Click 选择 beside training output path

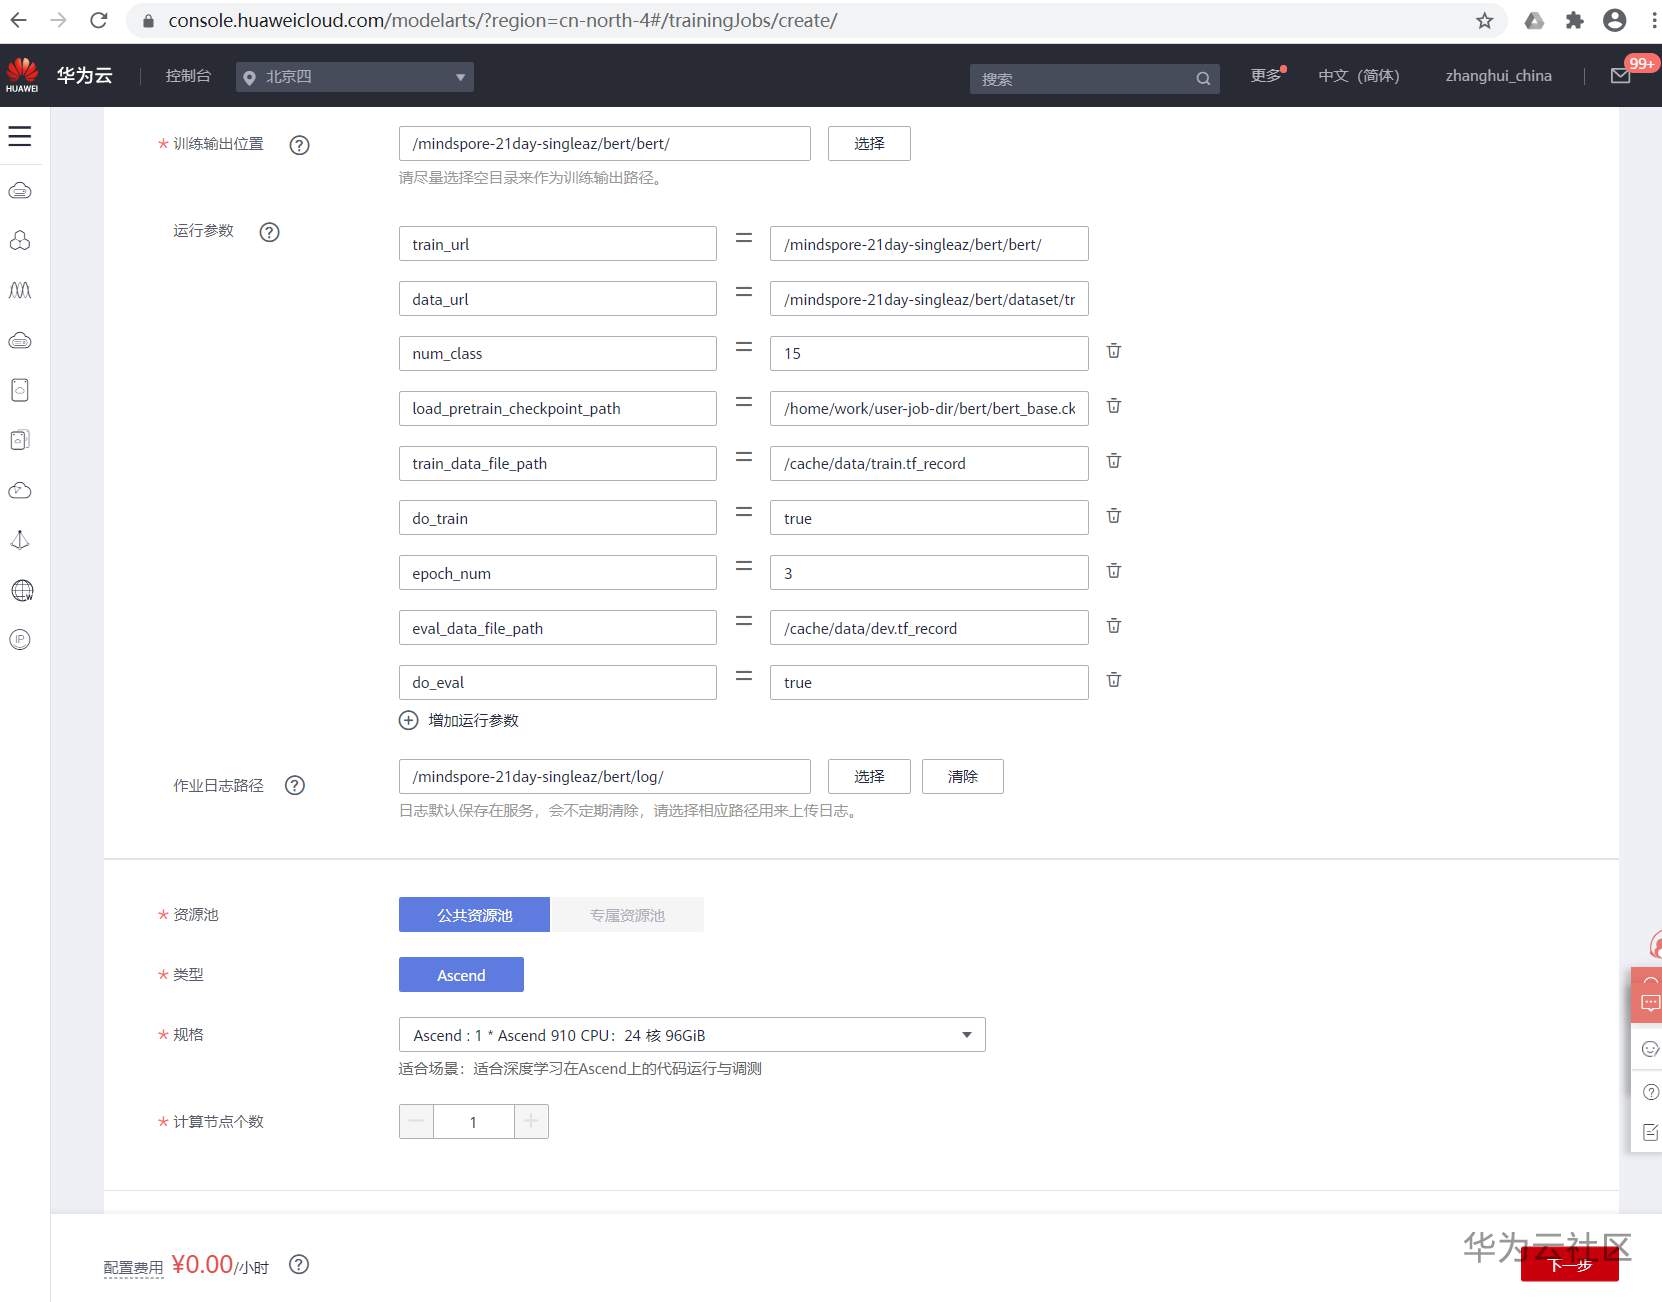coord(869,144)
